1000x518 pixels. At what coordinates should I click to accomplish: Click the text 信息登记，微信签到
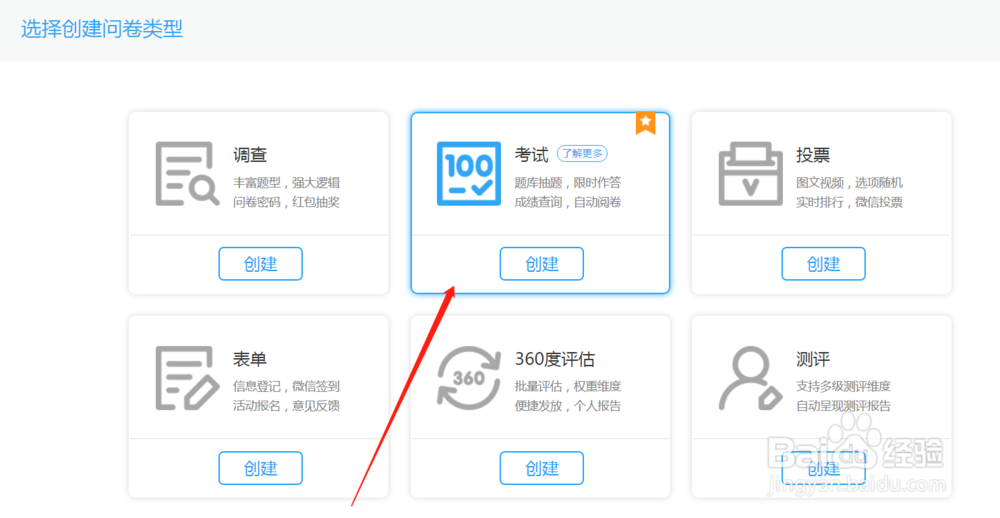point(286,387)
